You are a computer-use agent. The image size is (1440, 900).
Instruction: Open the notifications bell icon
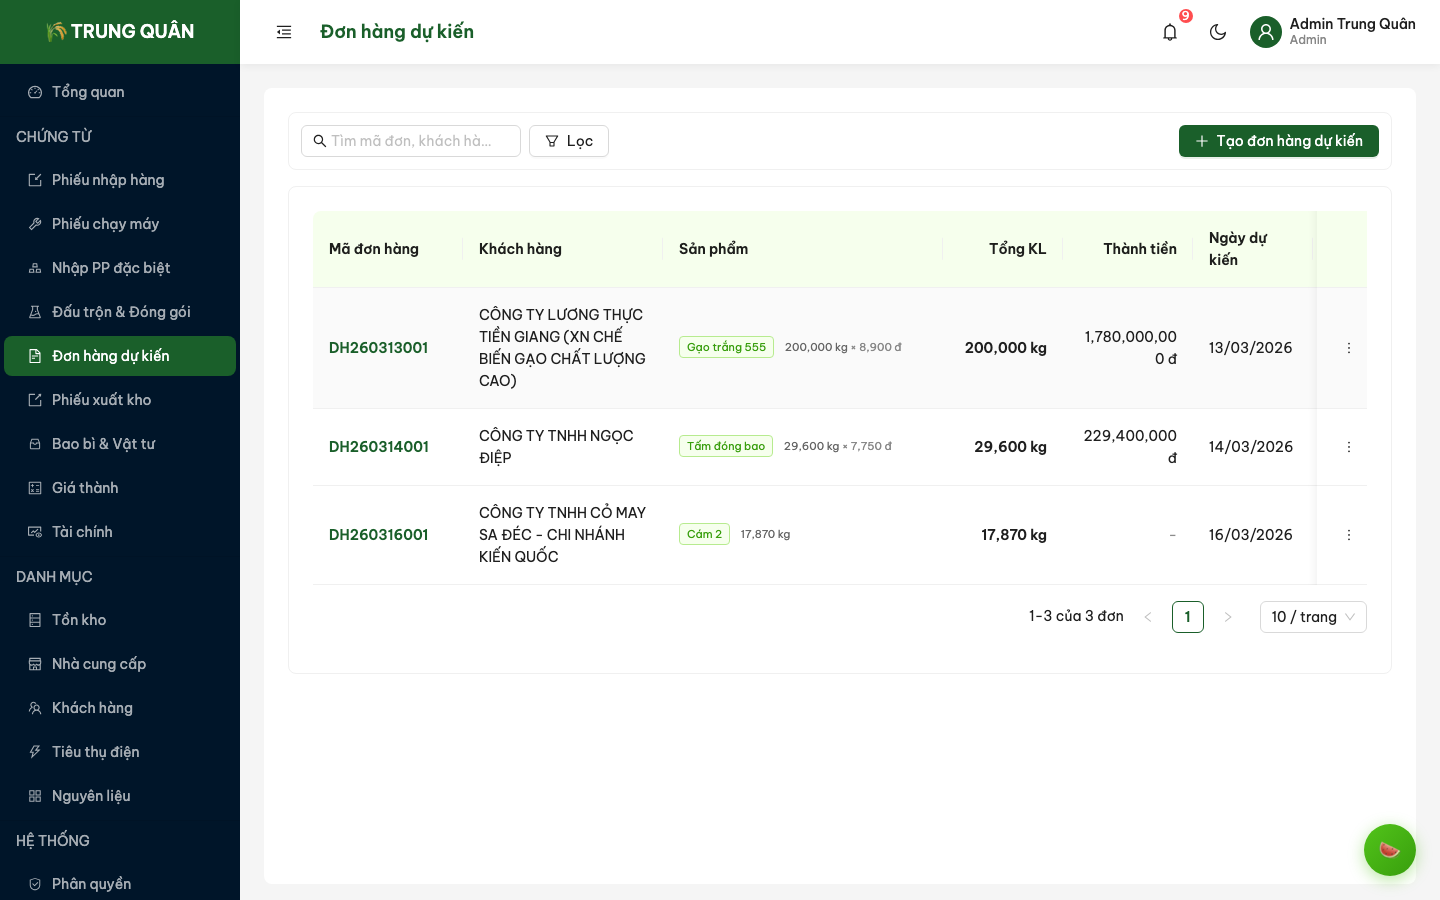pyautogui.click(x=1169, y=32)
